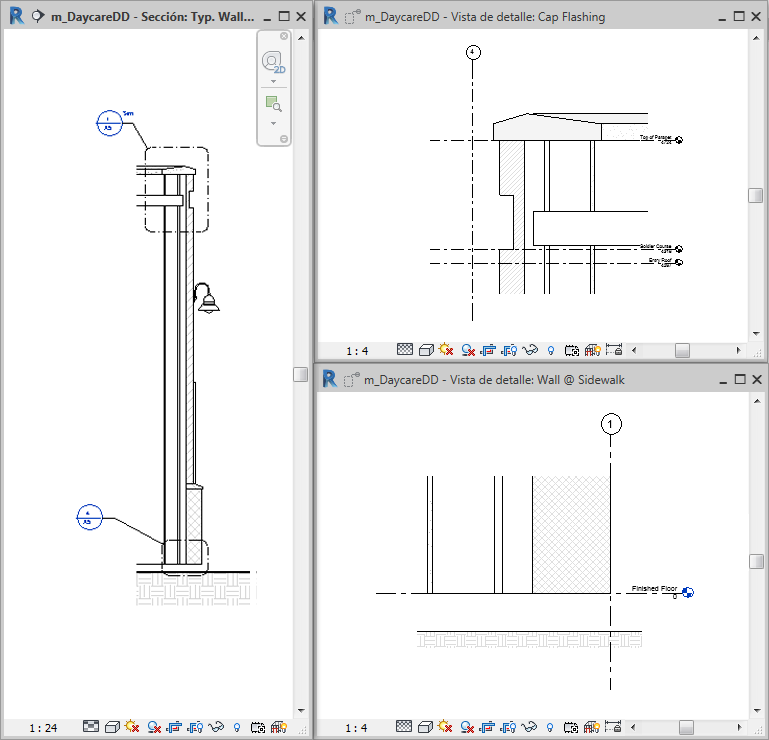Expand the zoom options dropdown arrow
Image resolution: width=769 pixels, height=740 pixels.
click(274, 123)
